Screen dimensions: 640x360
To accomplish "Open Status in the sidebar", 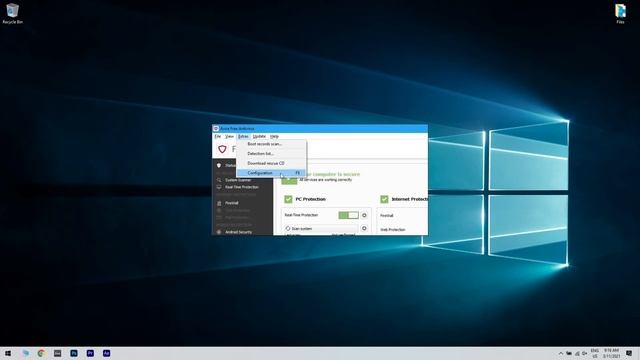I will [x=231, y=165].
